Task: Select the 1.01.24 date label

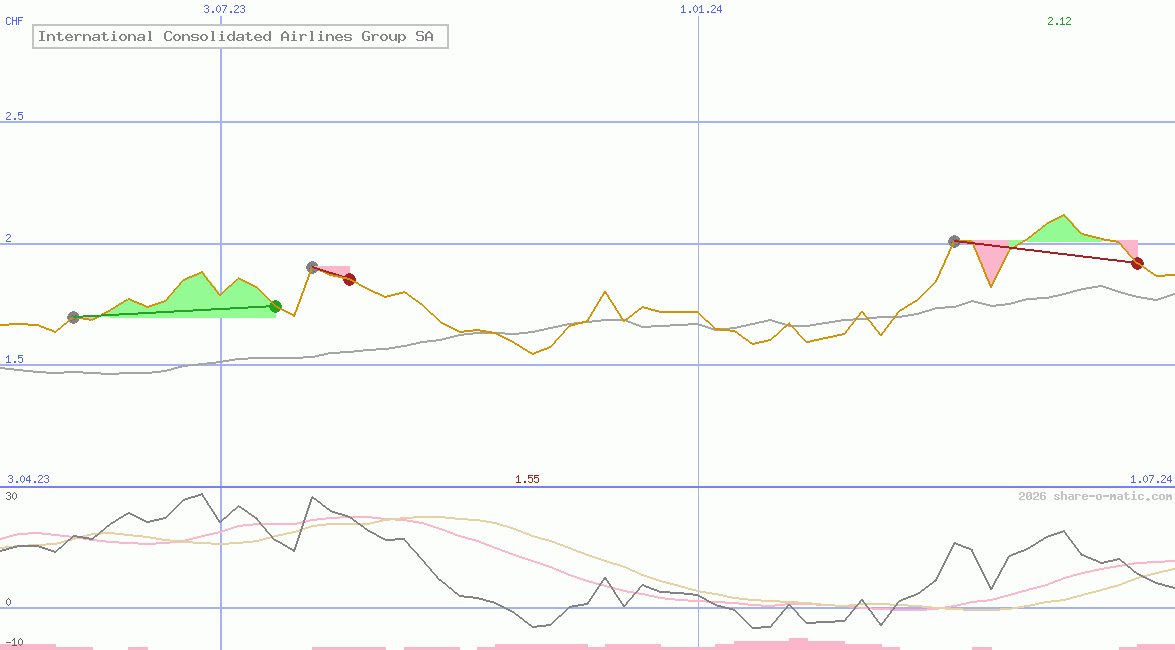Action: 701,9
